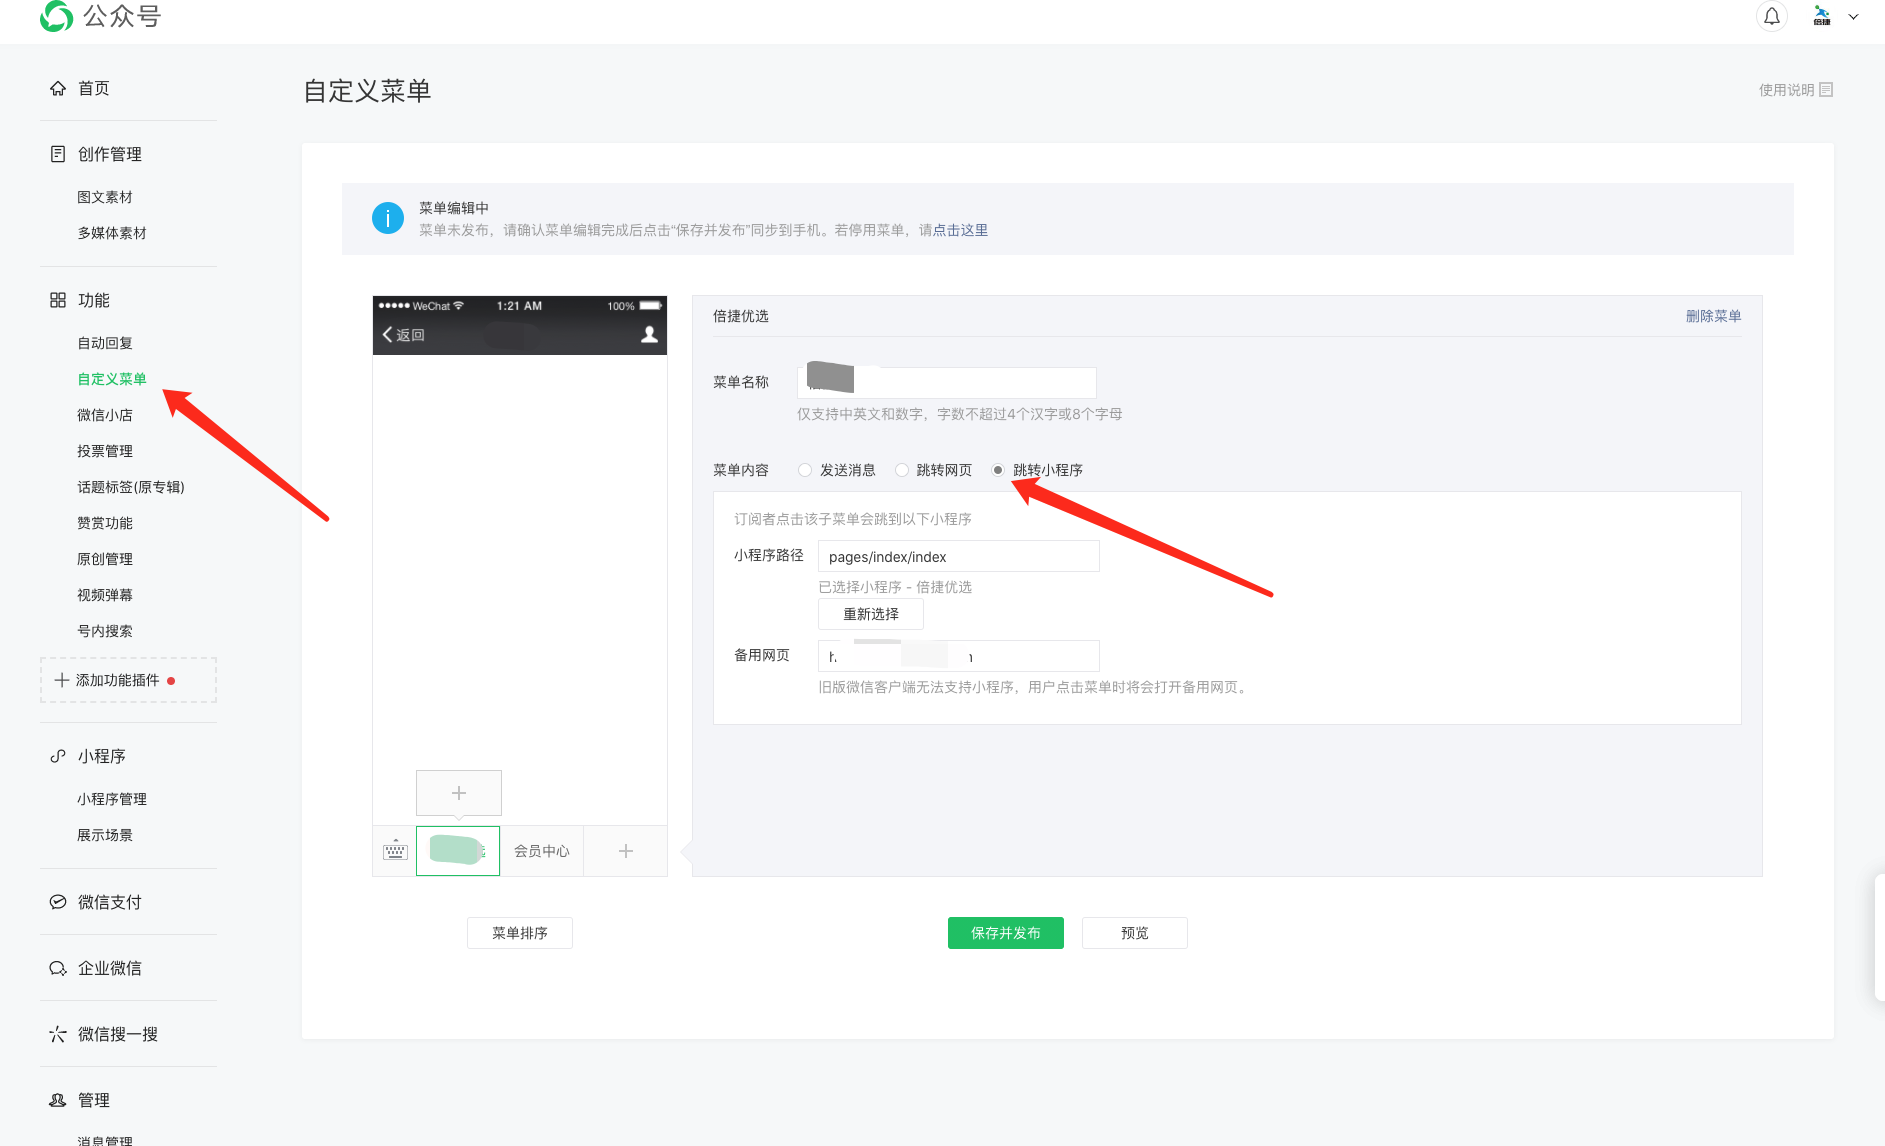
Task: Select the 会员中心 menu tab in preview
Action: 542,851
